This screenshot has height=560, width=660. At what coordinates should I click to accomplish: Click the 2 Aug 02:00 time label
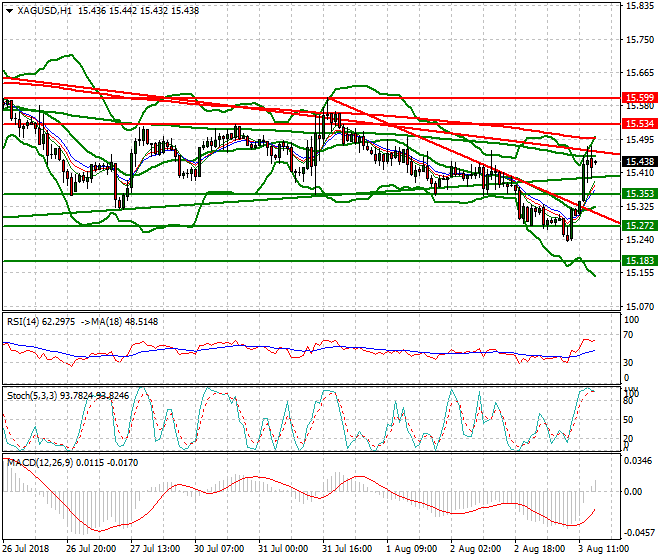tap(475, 549)
